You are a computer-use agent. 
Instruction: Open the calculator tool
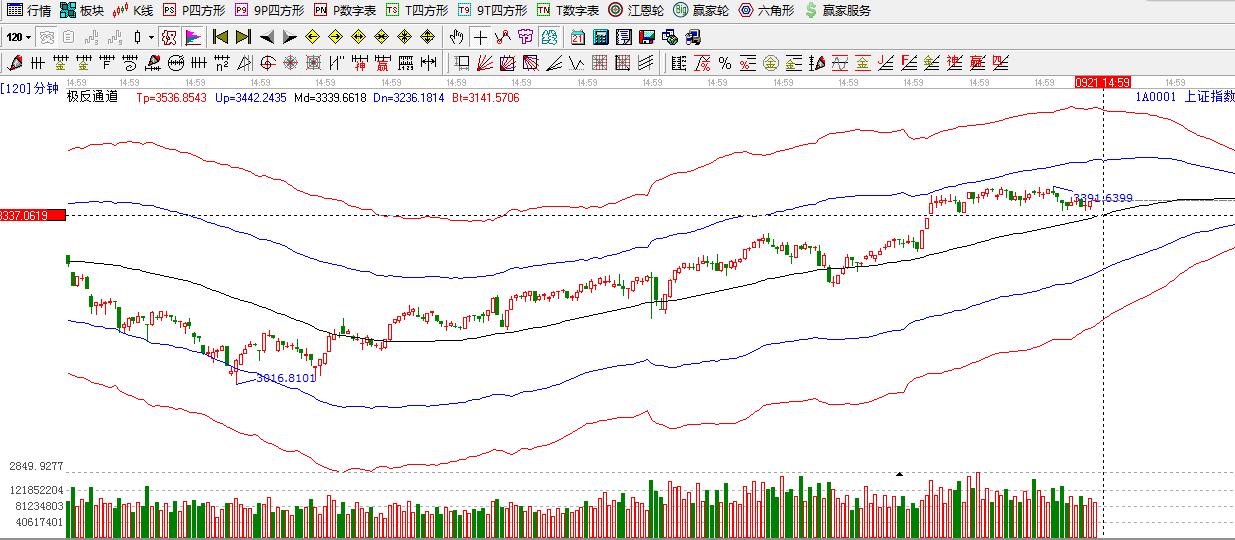pyautogui.click(x=601, y=37)
